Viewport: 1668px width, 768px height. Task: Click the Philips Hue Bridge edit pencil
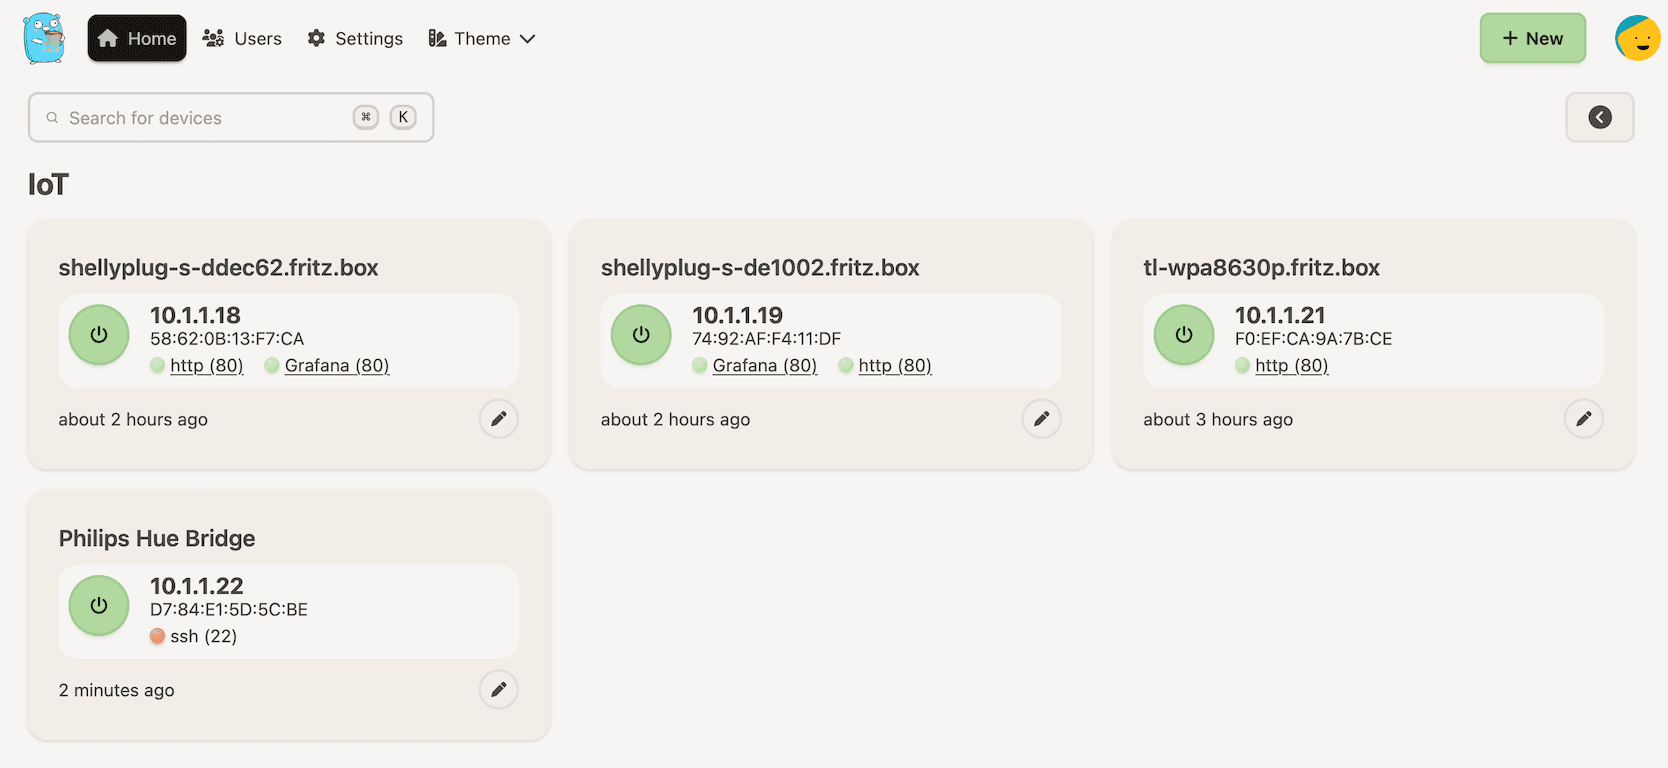498,690
